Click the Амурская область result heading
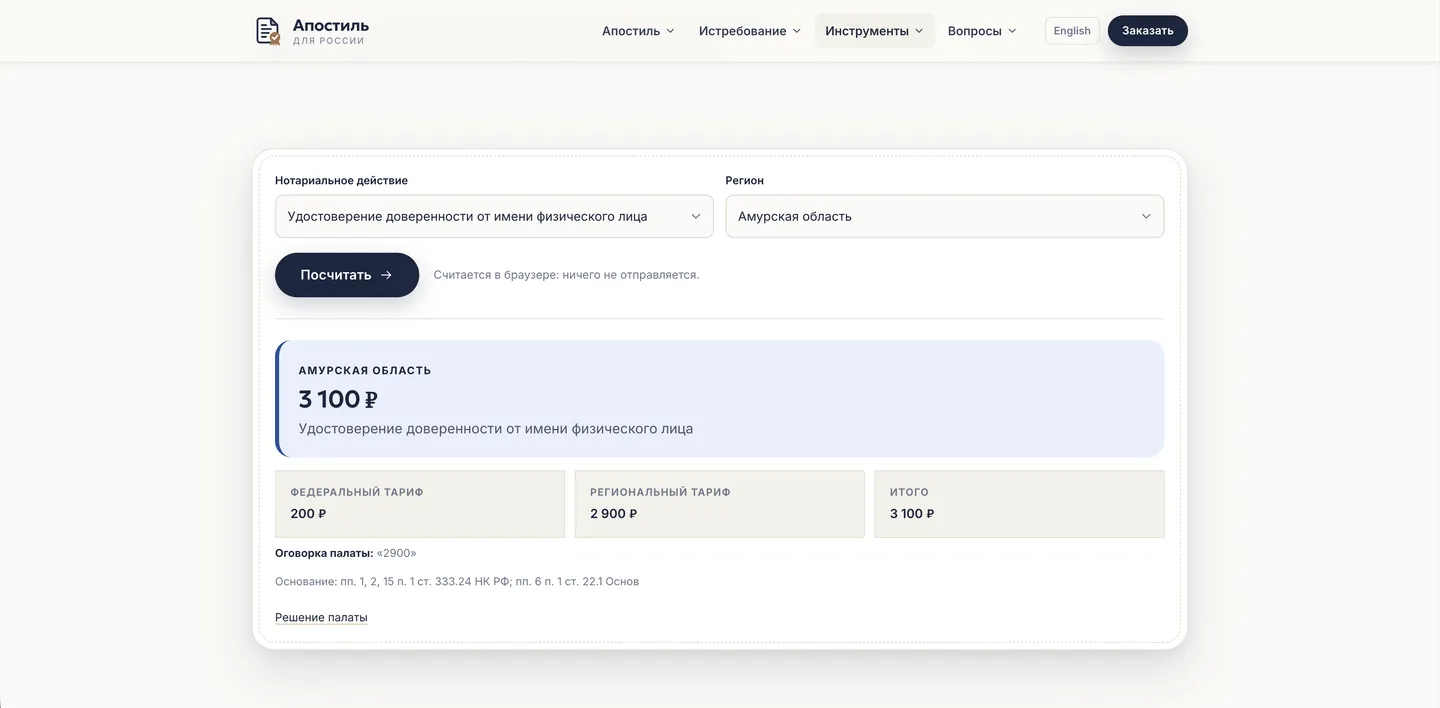This screenshot has height=708, width=1440. click(365, 370)
